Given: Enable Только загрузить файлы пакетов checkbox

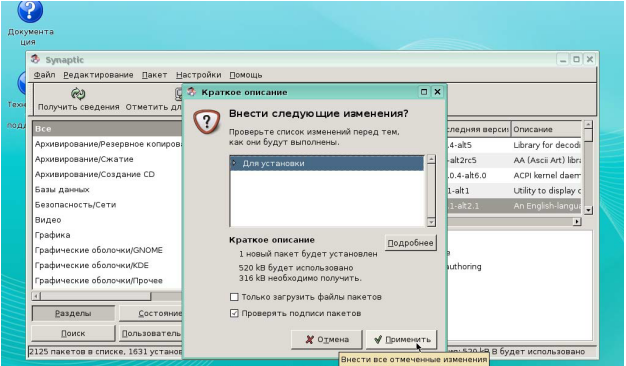Looking at the screenshot, I should point(234,297).
